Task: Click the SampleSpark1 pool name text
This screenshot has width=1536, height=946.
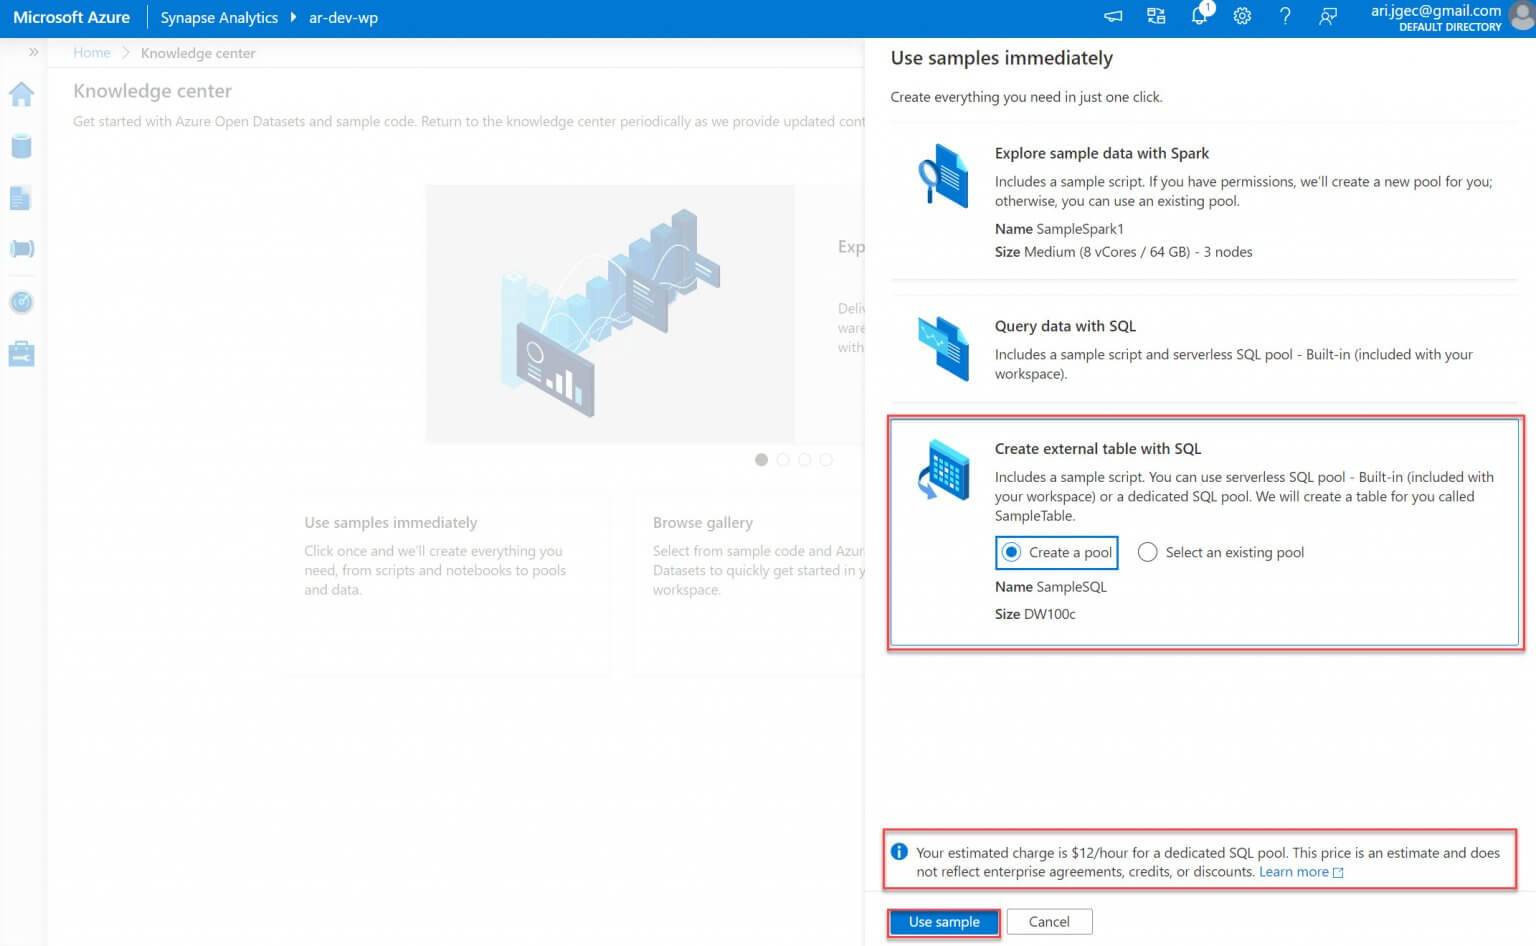Action: [1080, 229]
